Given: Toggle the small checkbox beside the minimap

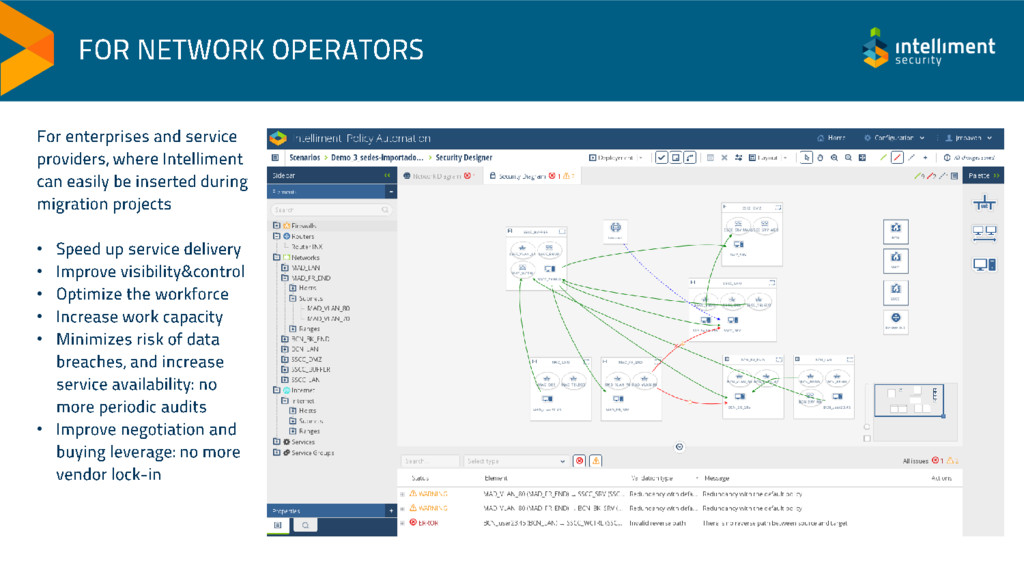Looking at the screenshot, I should click(x=867, y=438).
